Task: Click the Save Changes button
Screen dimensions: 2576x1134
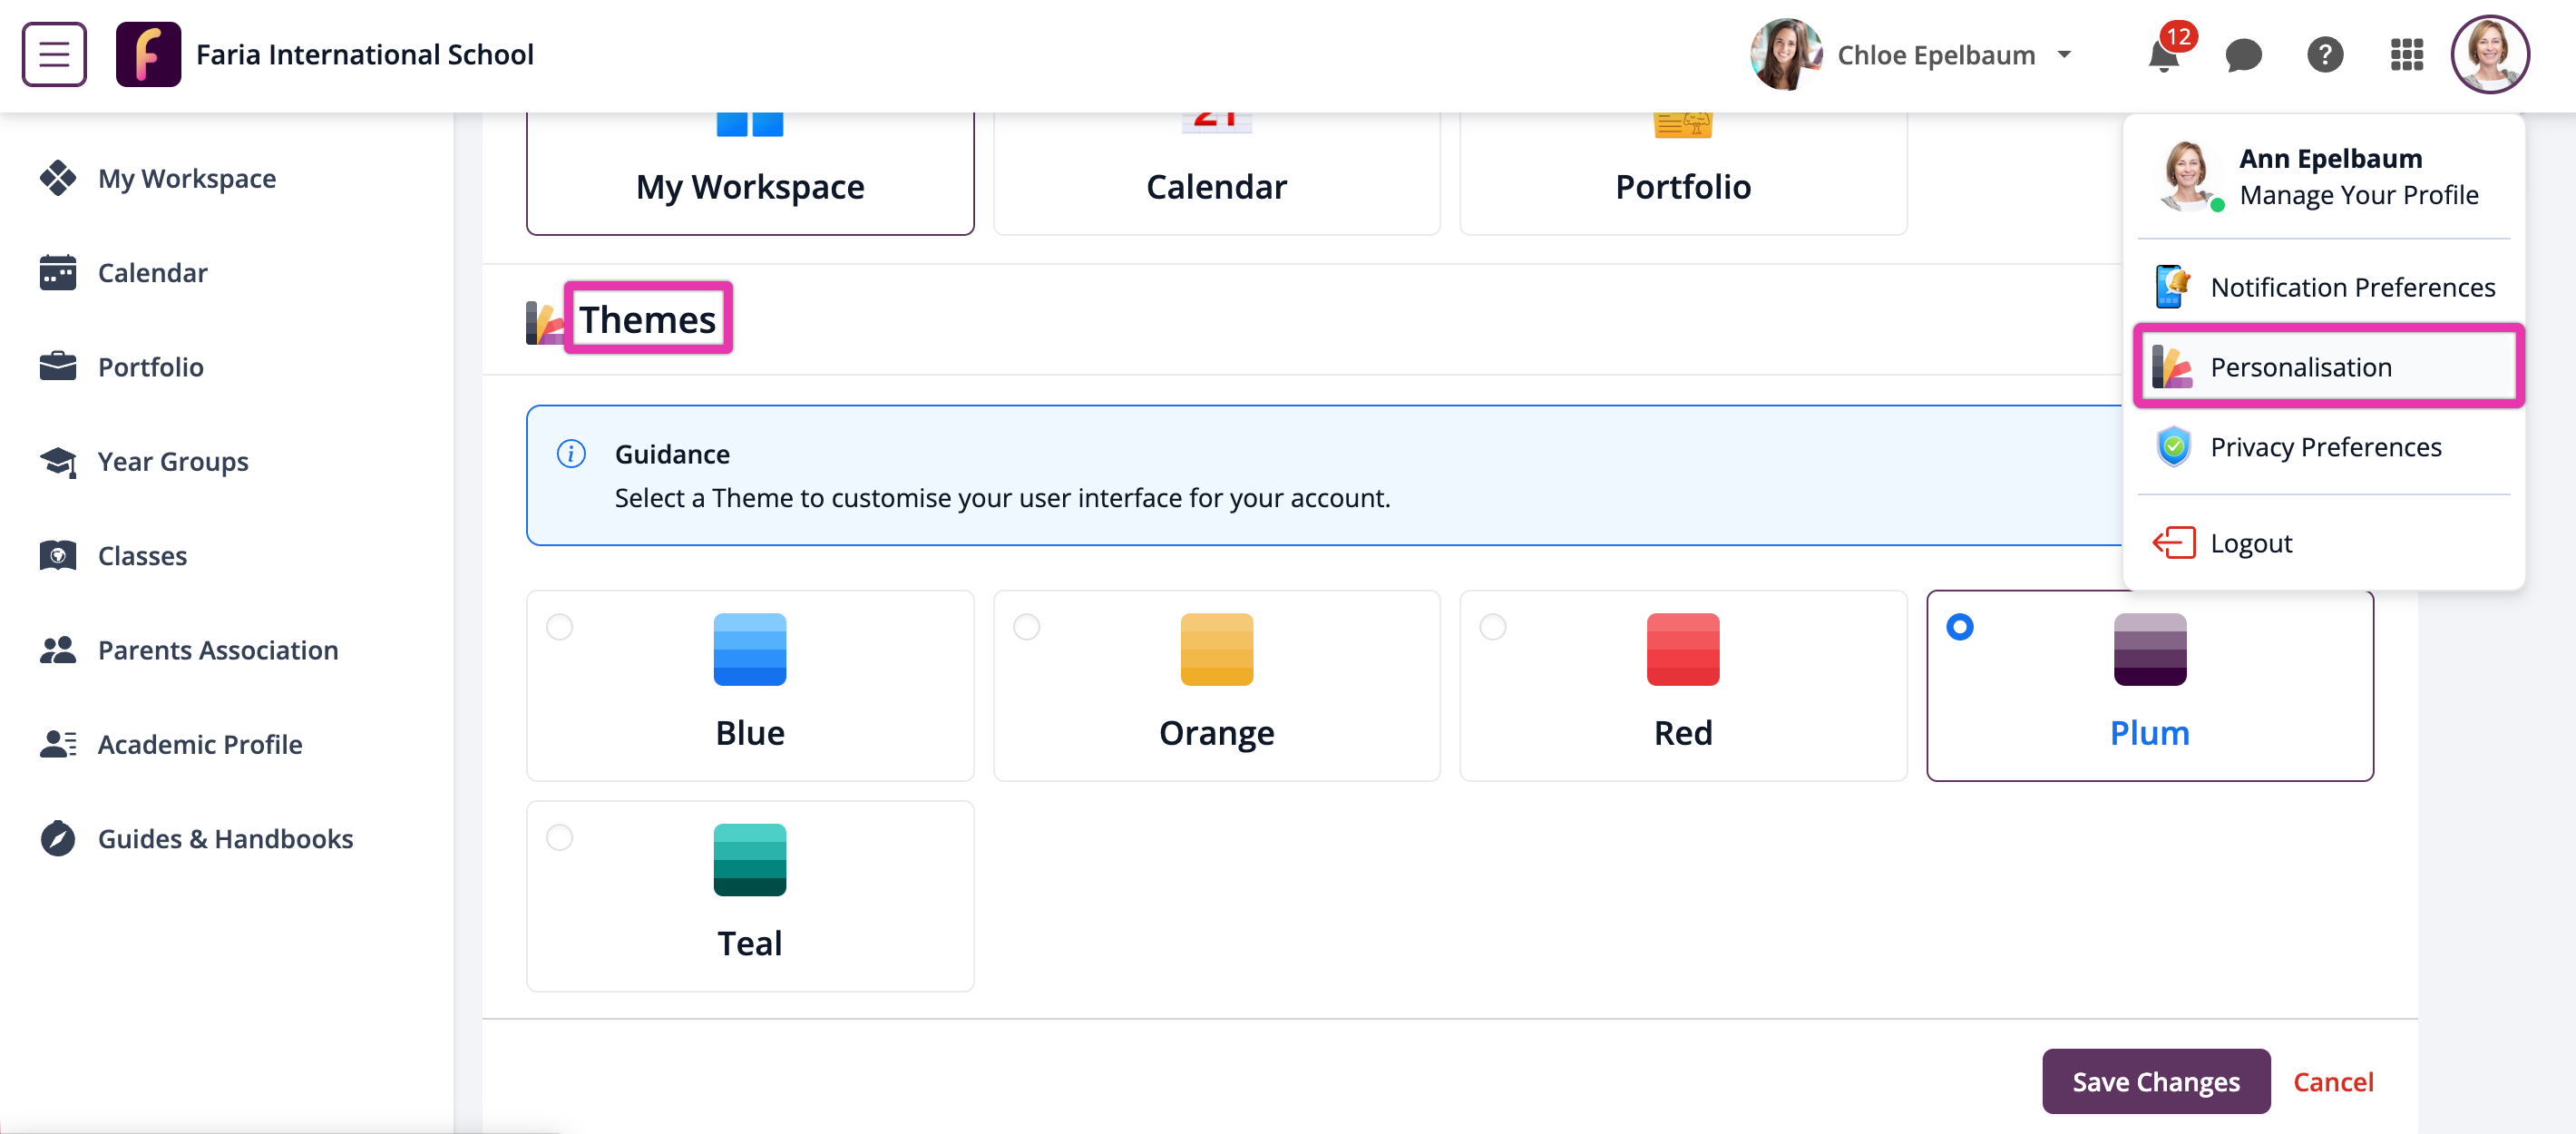Action: (2155, 1082)
